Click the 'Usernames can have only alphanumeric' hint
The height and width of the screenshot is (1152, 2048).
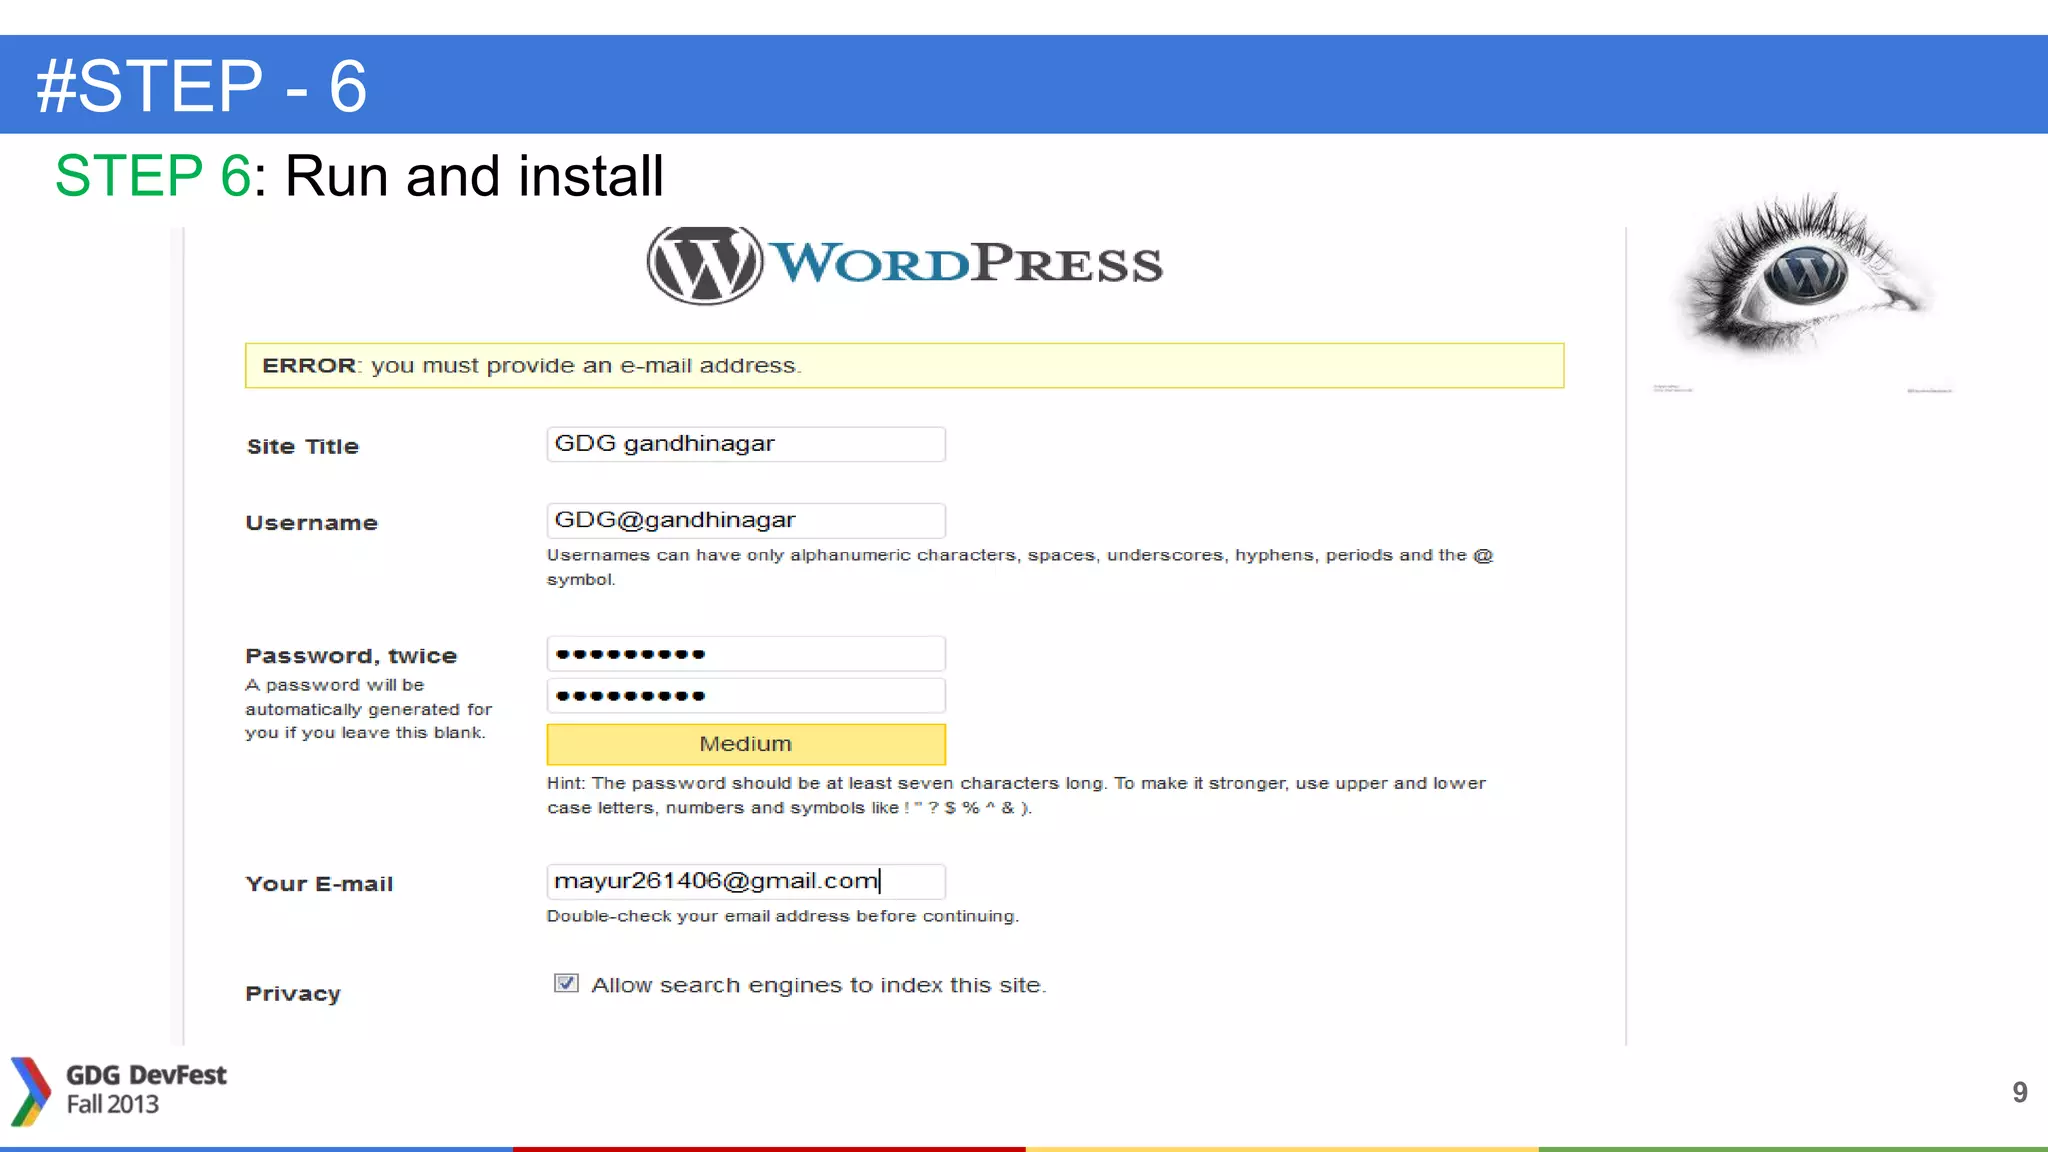1020,567
